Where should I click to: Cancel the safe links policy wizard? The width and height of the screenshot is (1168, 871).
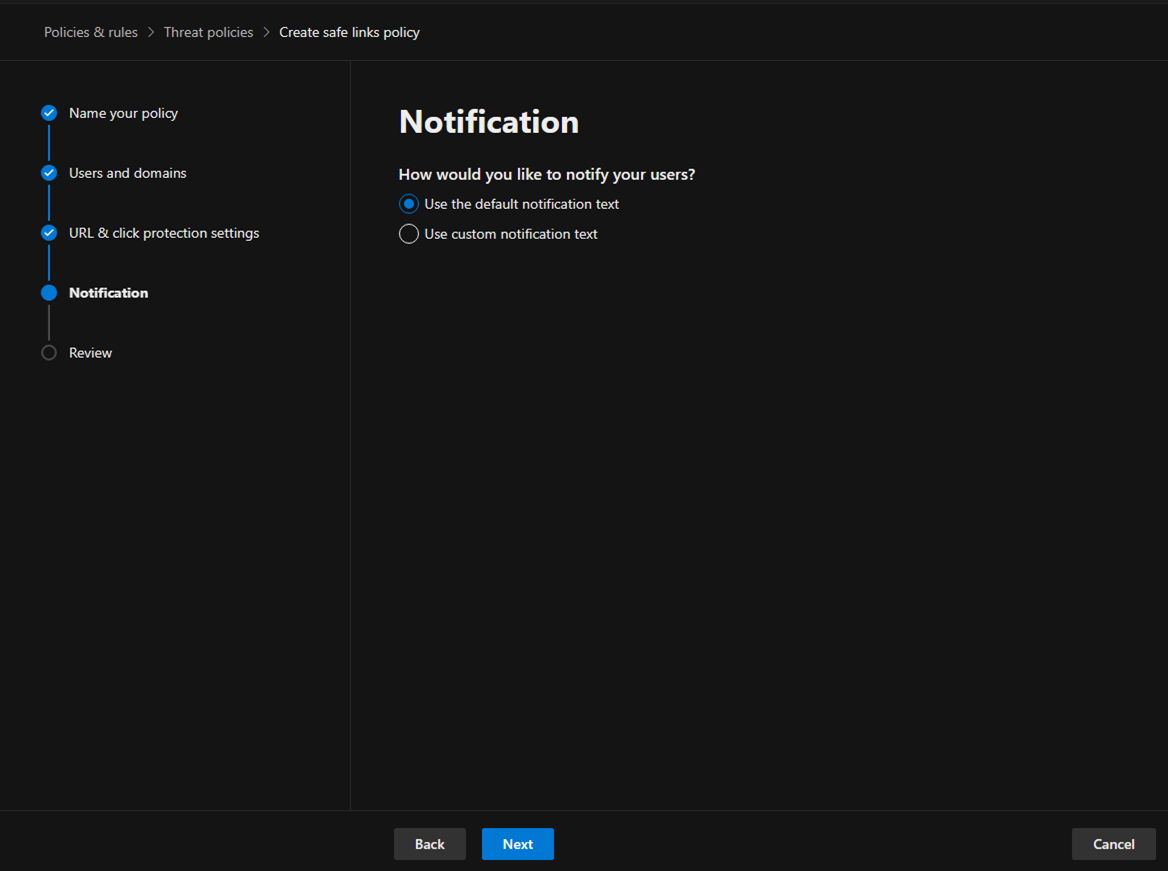1113,844
